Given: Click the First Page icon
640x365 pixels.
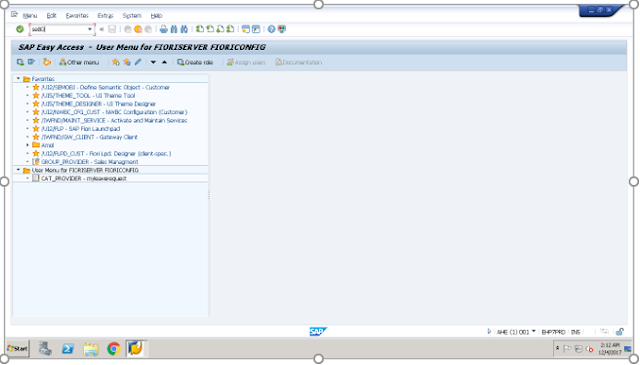Looking at the screenshot, I should click(x=200, y=29).
